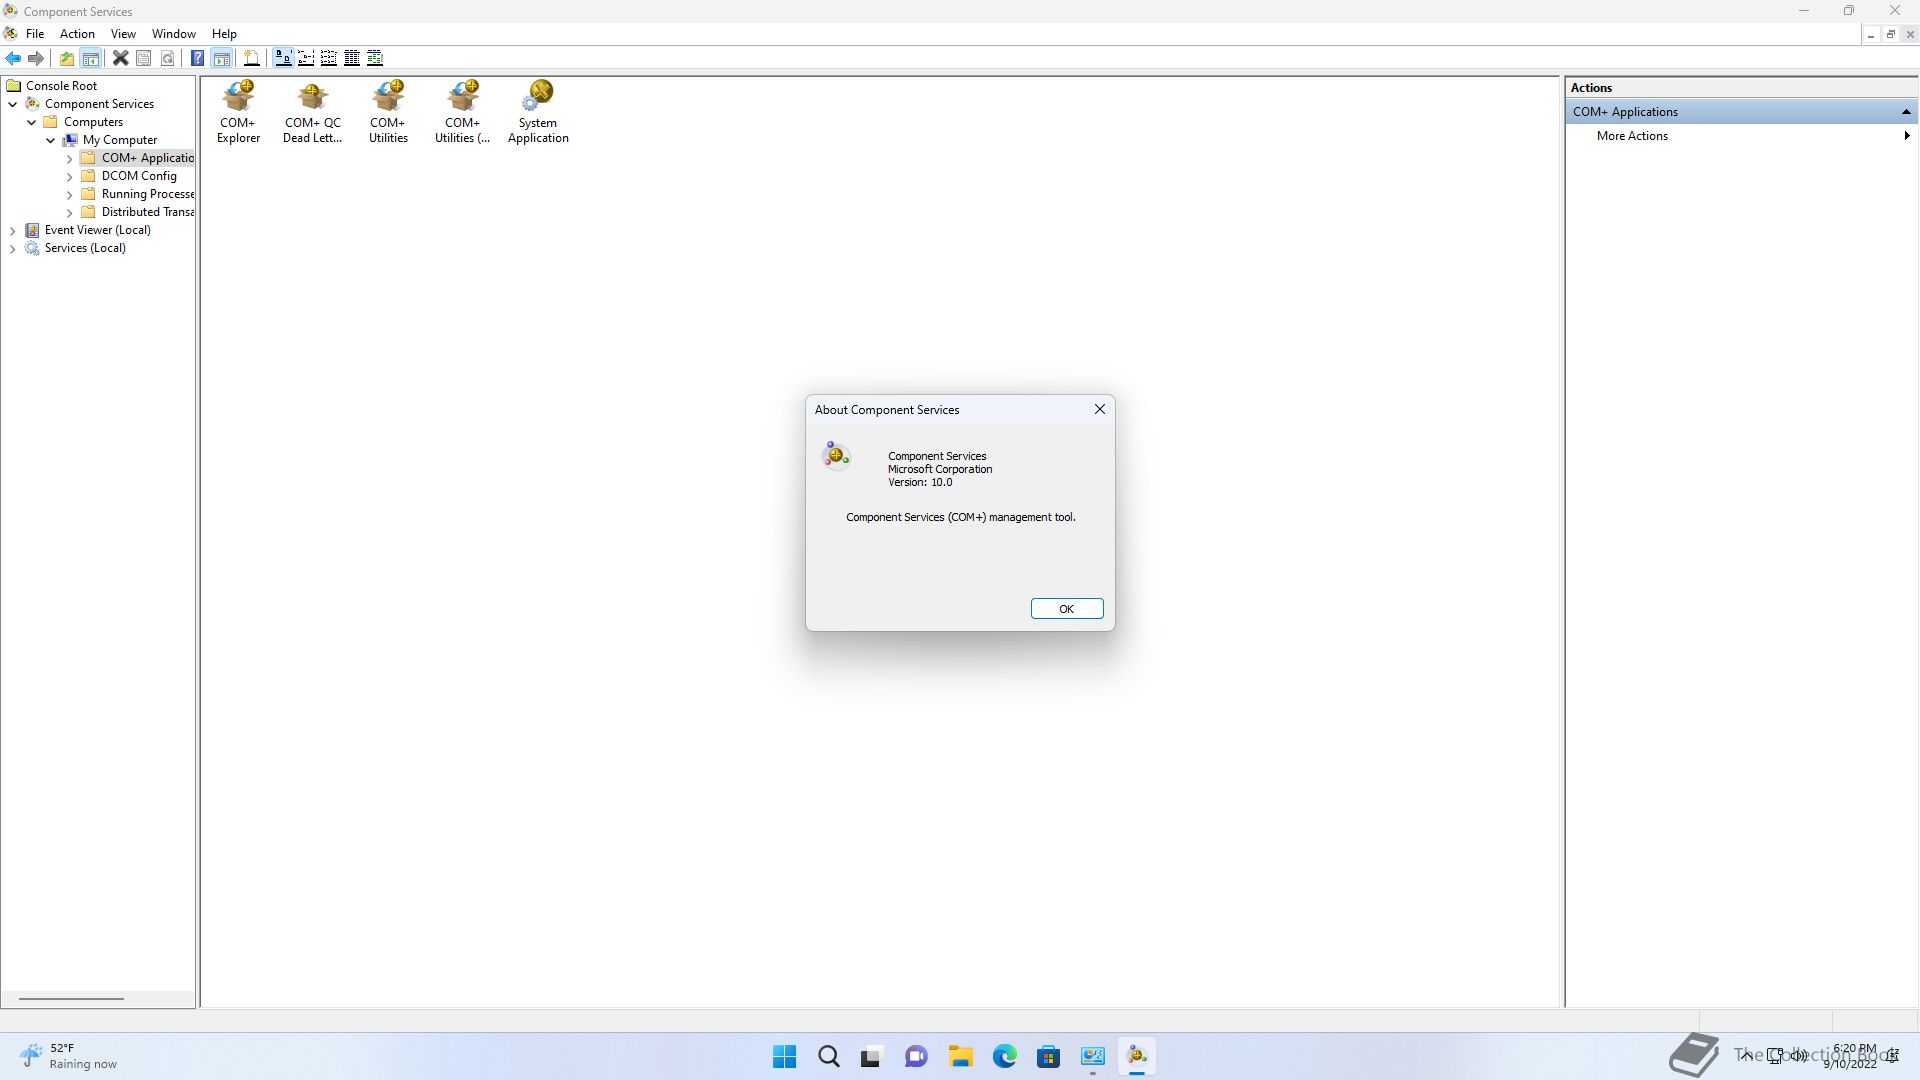Collapse the My Computer tree node
The image size is (1920, 1080).
pyautogui.click(x=51, y=141)
